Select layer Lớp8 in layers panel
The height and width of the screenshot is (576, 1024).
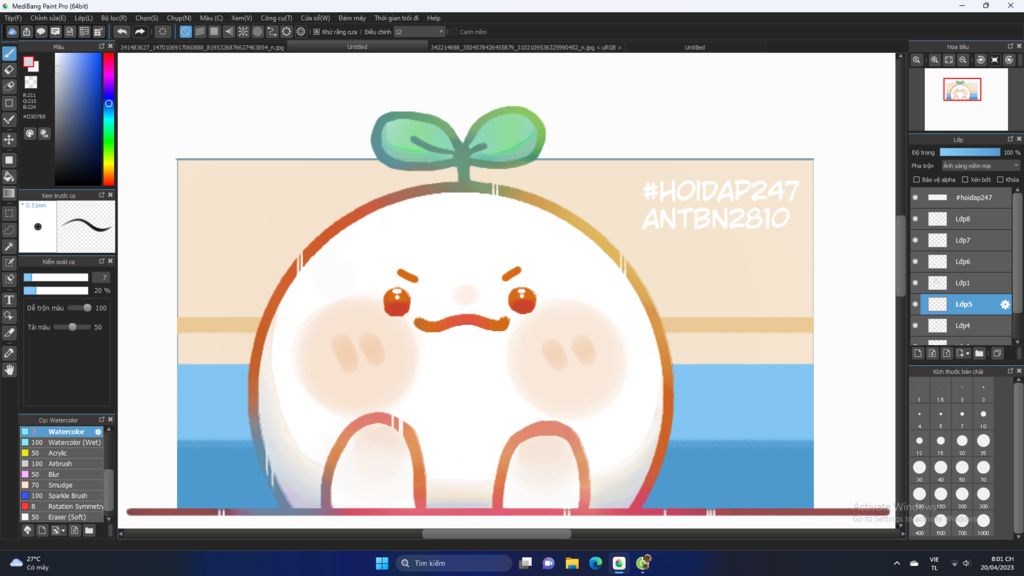[x=962, y=219]
